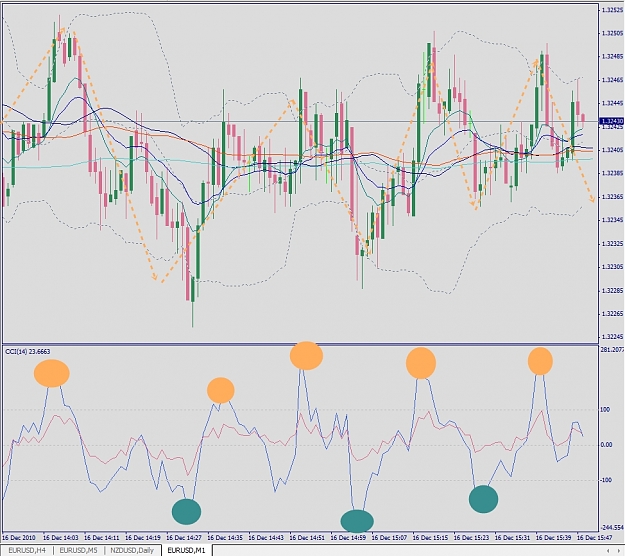This screenshot has width=625, height=556.
Task: Click the 16 Dec 14:59 time label
Action: 348,538
